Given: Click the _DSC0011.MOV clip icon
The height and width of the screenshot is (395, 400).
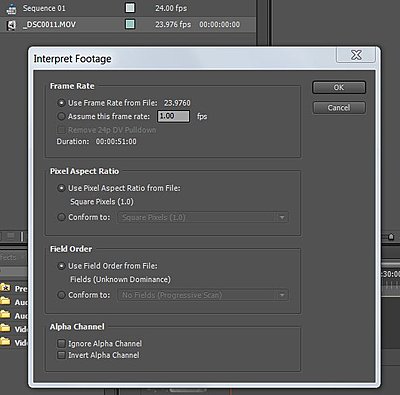Looking at the screenshot, I should coord(11,25).
